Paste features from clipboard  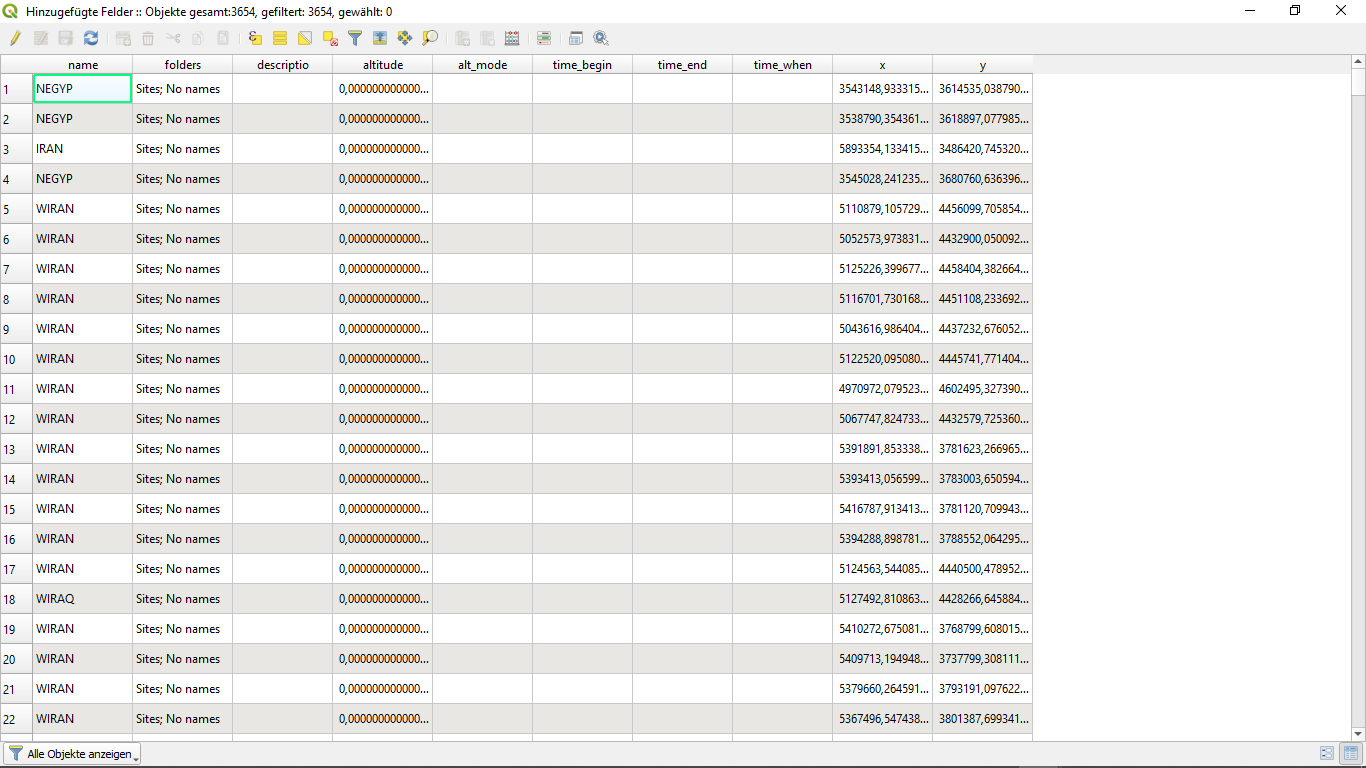(223, 38)
